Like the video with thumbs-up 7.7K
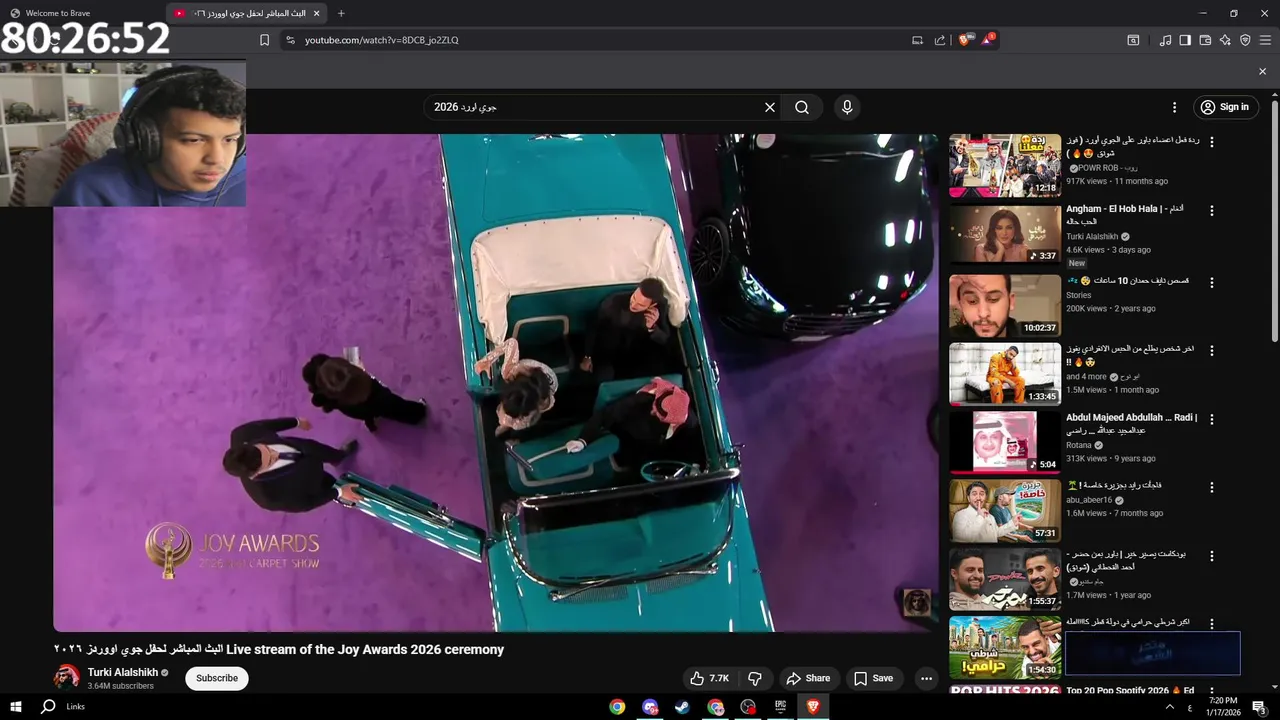Image resolution: width=1280 pixels, height=720 pixels. [710, 678]
